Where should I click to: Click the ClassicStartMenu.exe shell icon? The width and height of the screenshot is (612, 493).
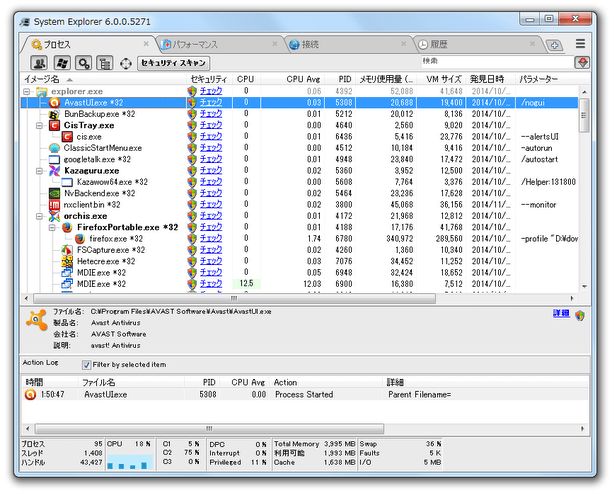(x=55, y=148)
